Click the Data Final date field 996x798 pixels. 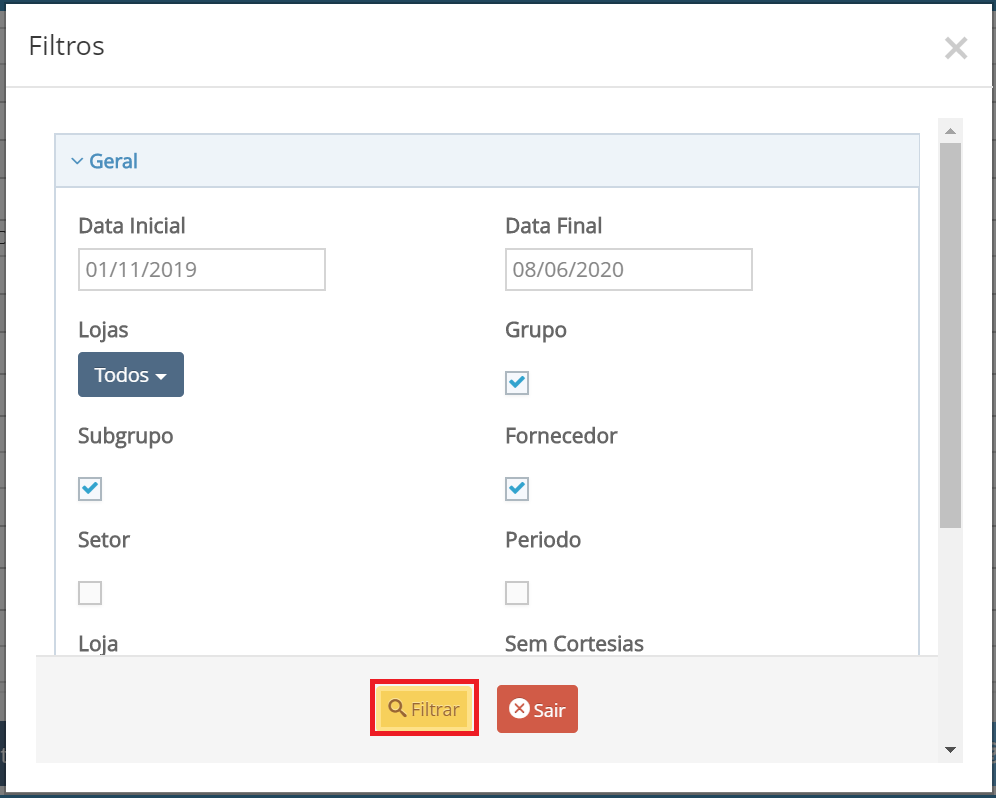[x=628, y=269]
